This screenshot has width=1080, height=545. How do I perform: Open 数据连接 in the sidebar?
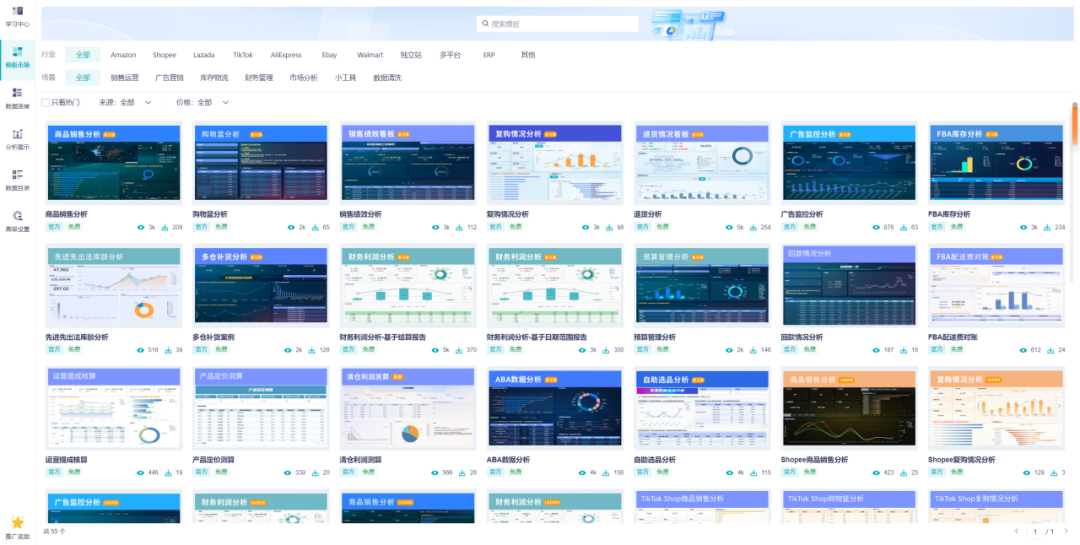pyautogui.click(x=18, y=99)
